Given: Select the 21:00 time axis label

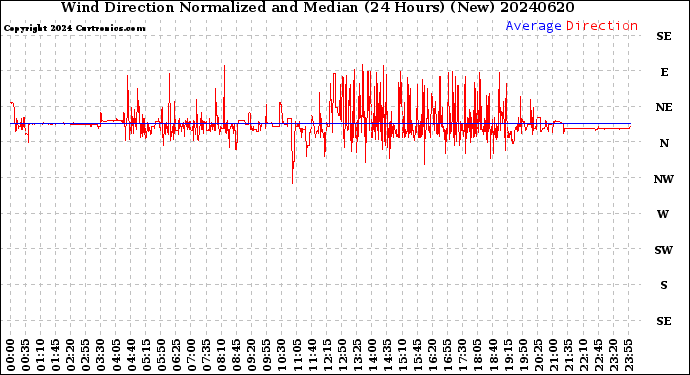Looking at the screenshot, I should click(553, 355).
